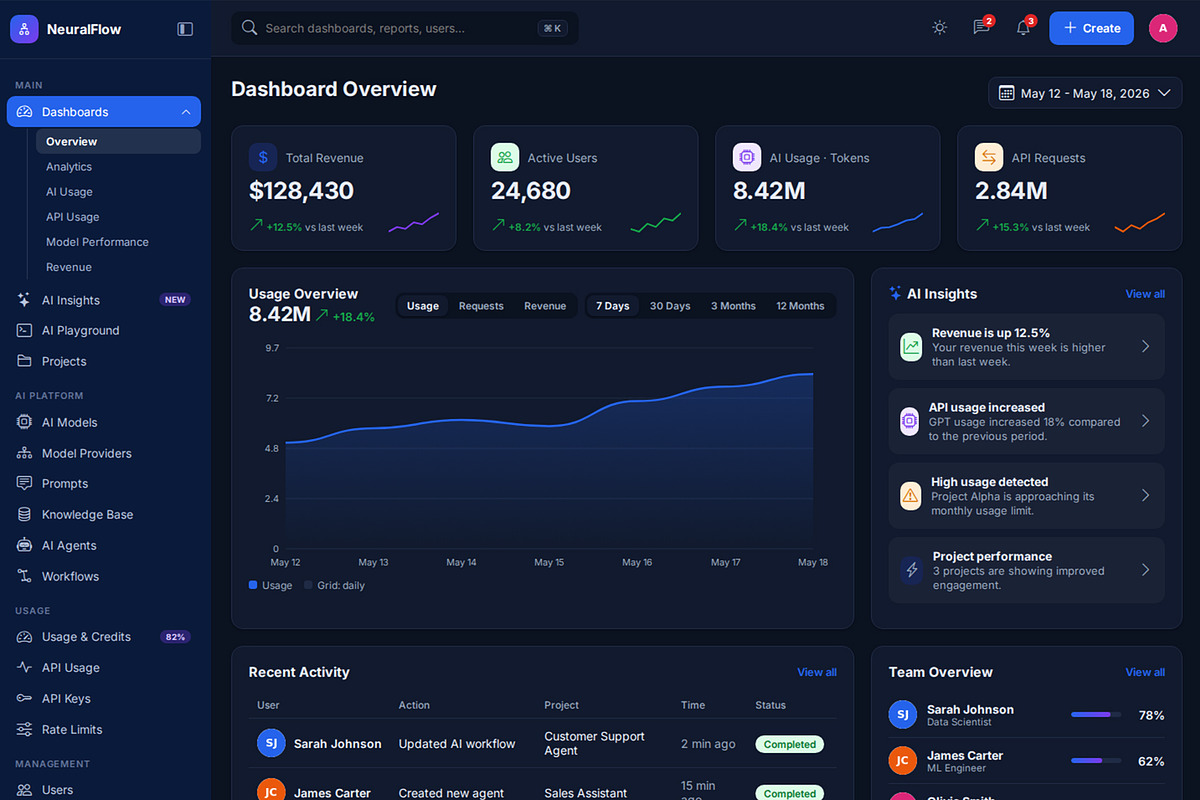Click the Usage & Credits gauge icon
Screen dimensions: 1200x800
pyautogui.click(x=24, y=636)
